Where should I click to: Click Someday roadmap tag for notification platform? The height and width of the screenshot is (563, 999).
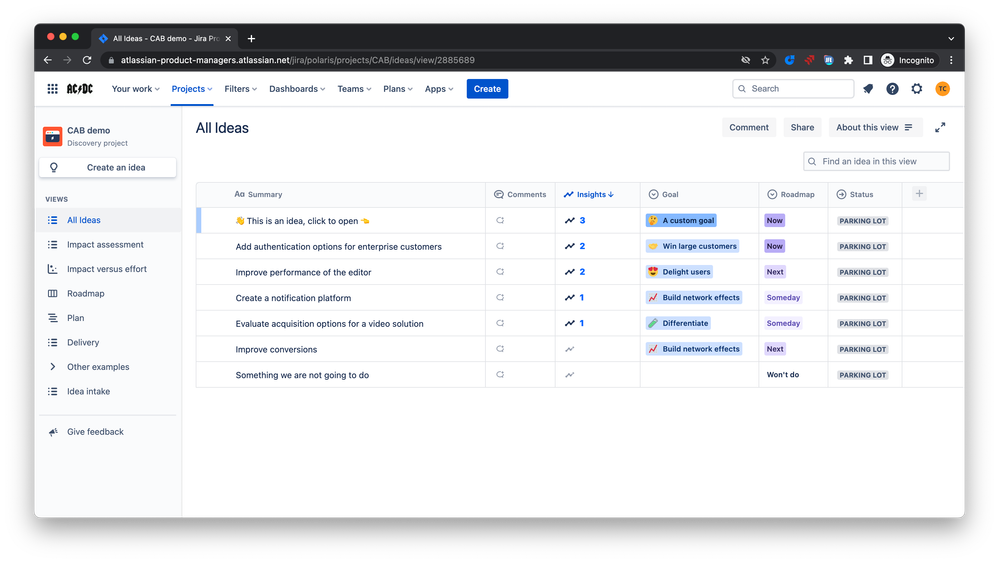[783, 297]
